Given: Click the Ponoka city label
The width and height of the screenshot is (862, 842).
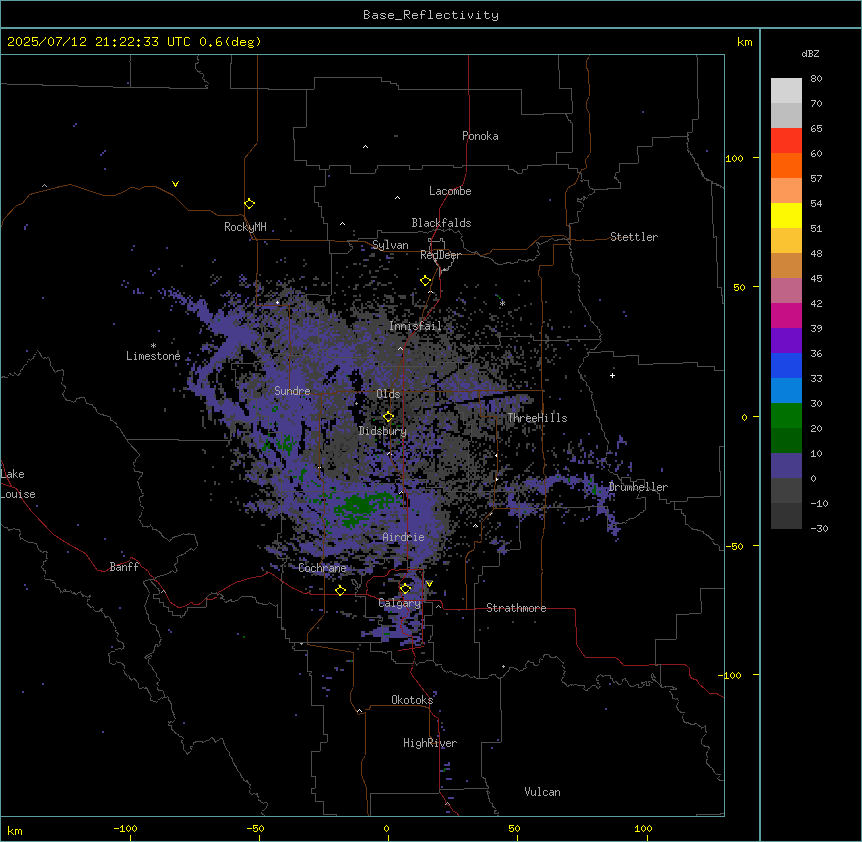Looking at the screenshot, I should (480, 136).
